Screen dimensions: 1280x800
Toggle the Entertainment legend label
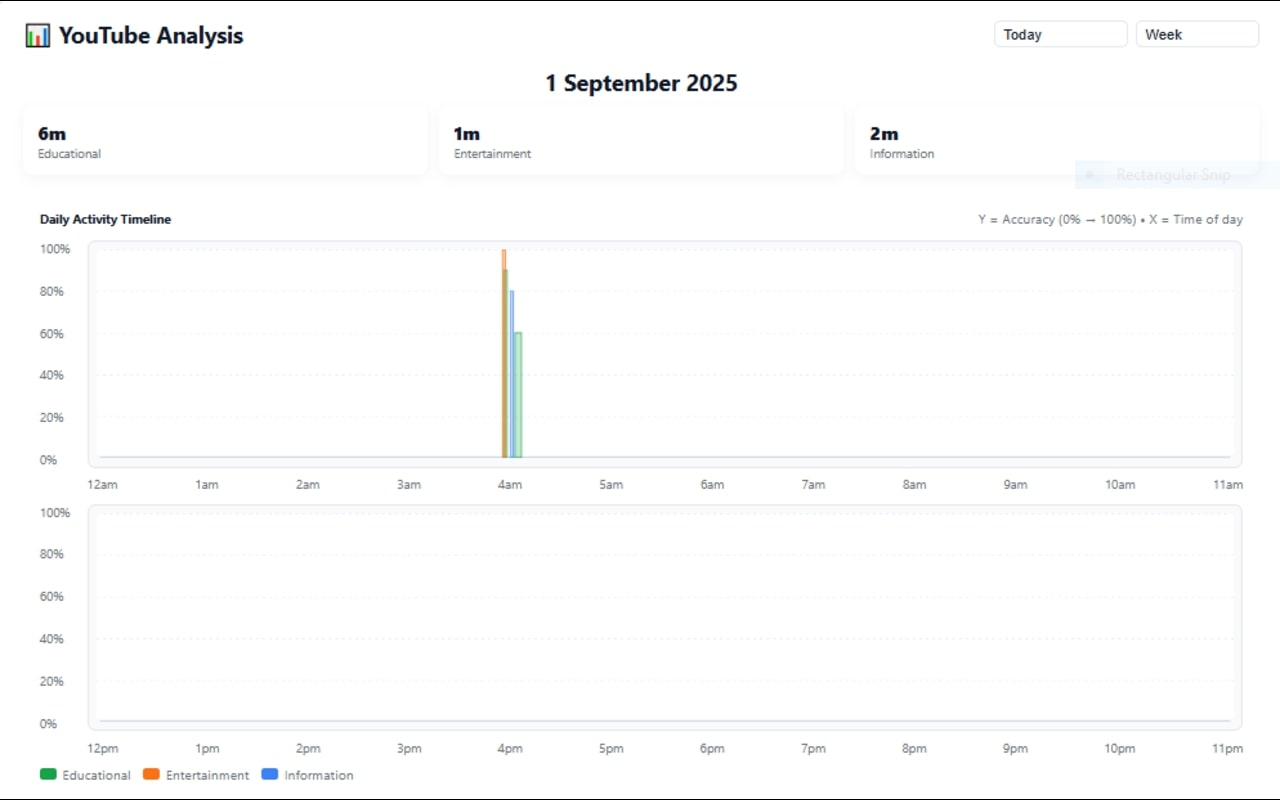click(207, 775)
